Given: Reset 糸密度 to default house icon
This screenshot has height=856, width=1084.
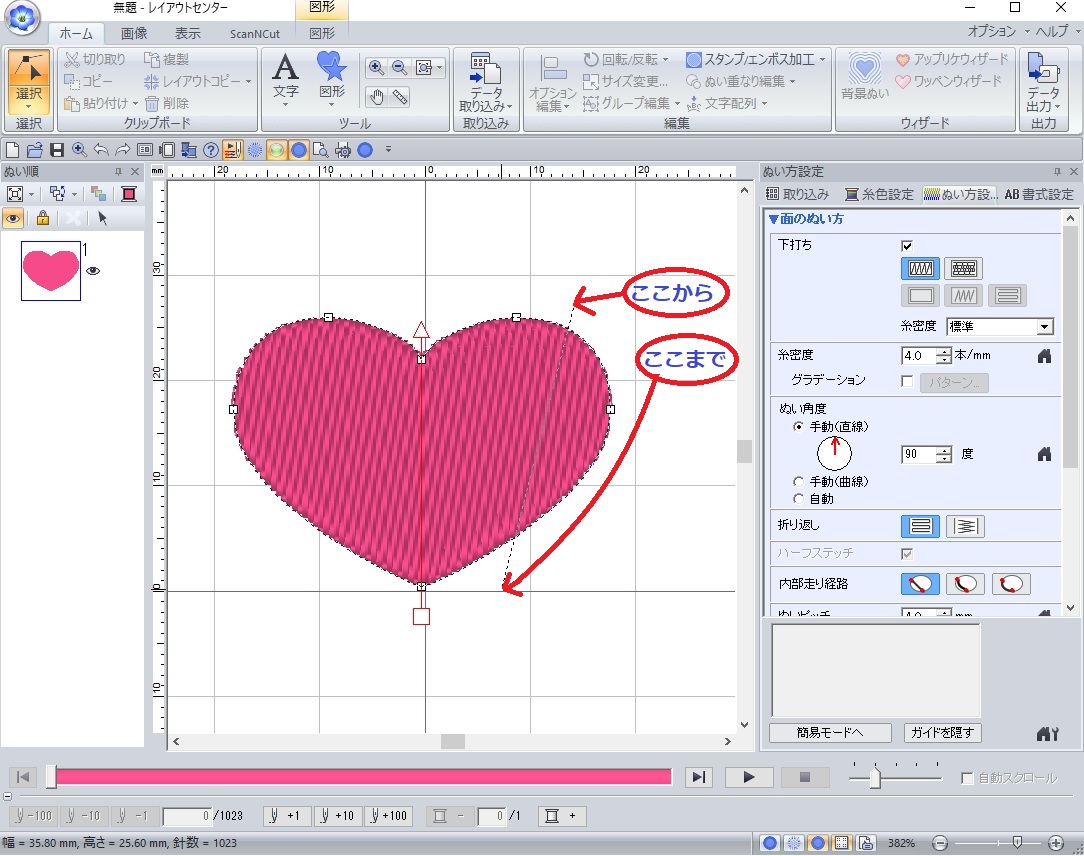Looking at the screenshot, I should pos(1044,355).
